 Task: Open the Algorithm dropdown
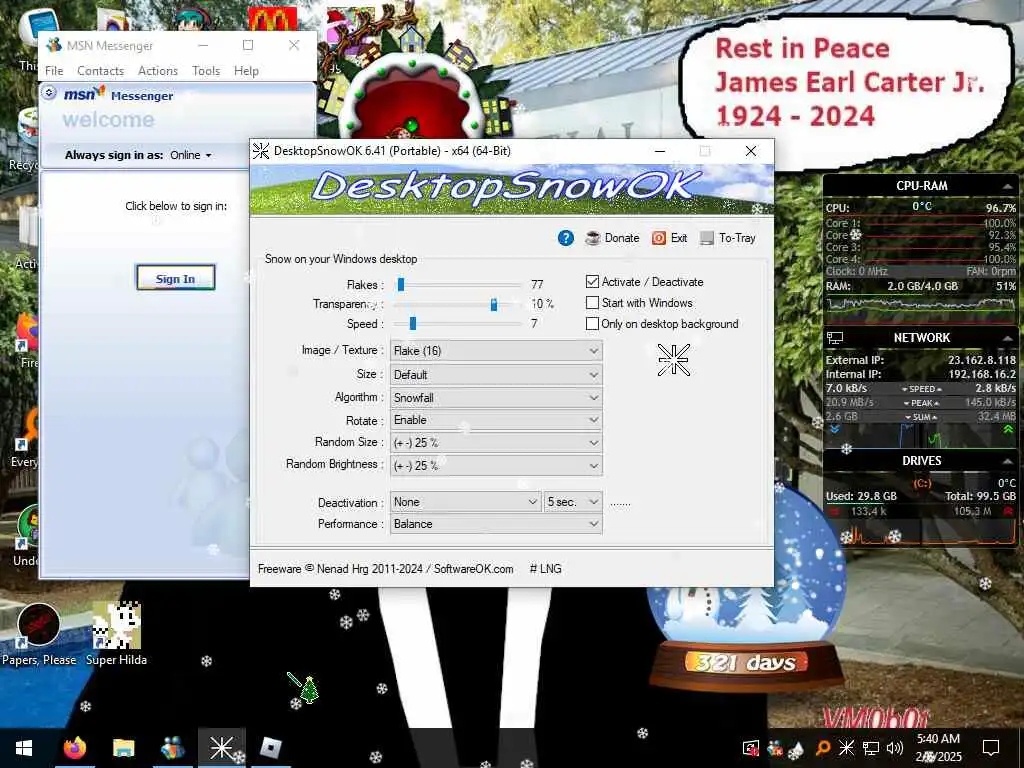(x=496, y=398)
